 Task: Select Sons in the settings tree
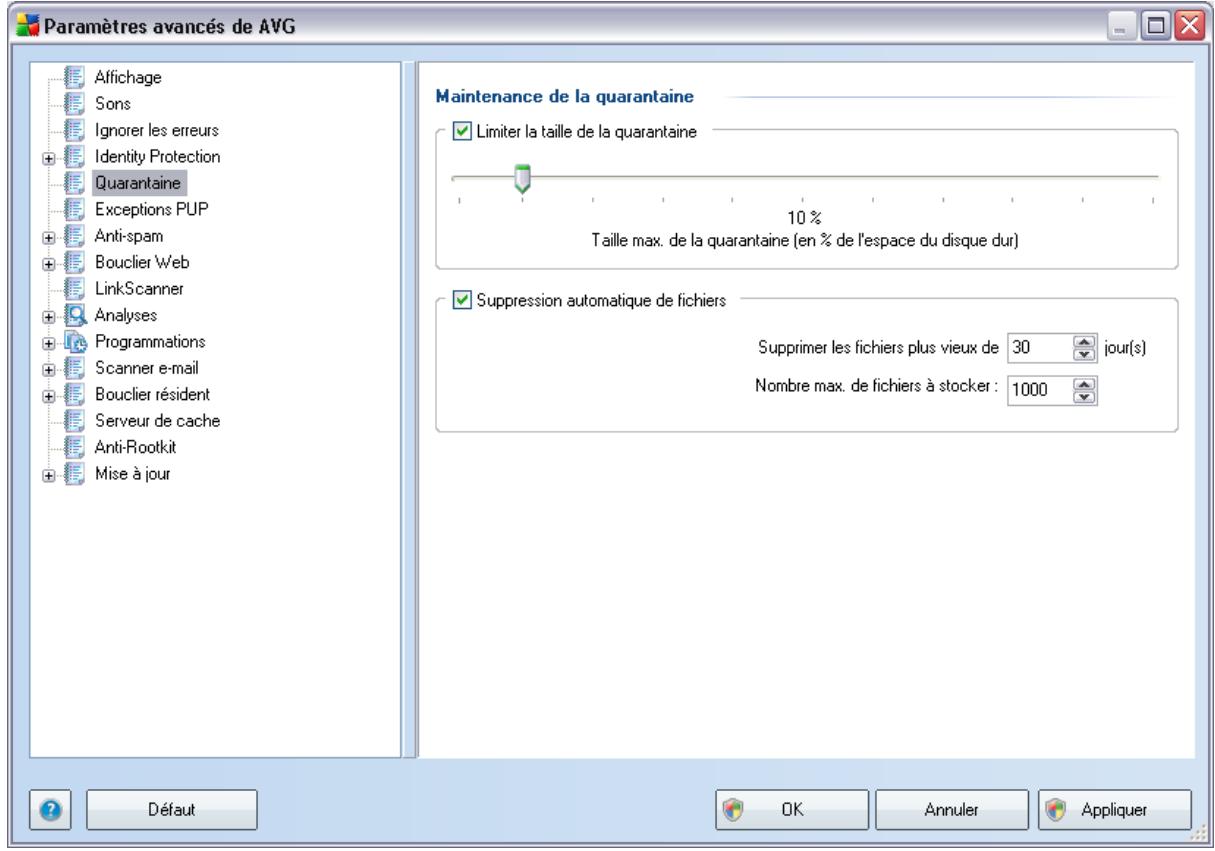point(112,103)
